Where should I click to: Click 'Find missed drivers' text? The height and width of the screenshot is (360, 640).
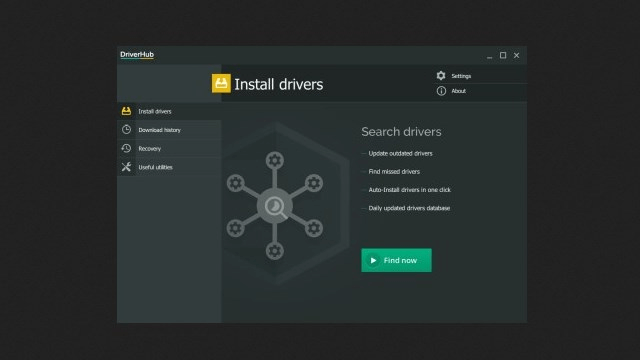(394, 171)
